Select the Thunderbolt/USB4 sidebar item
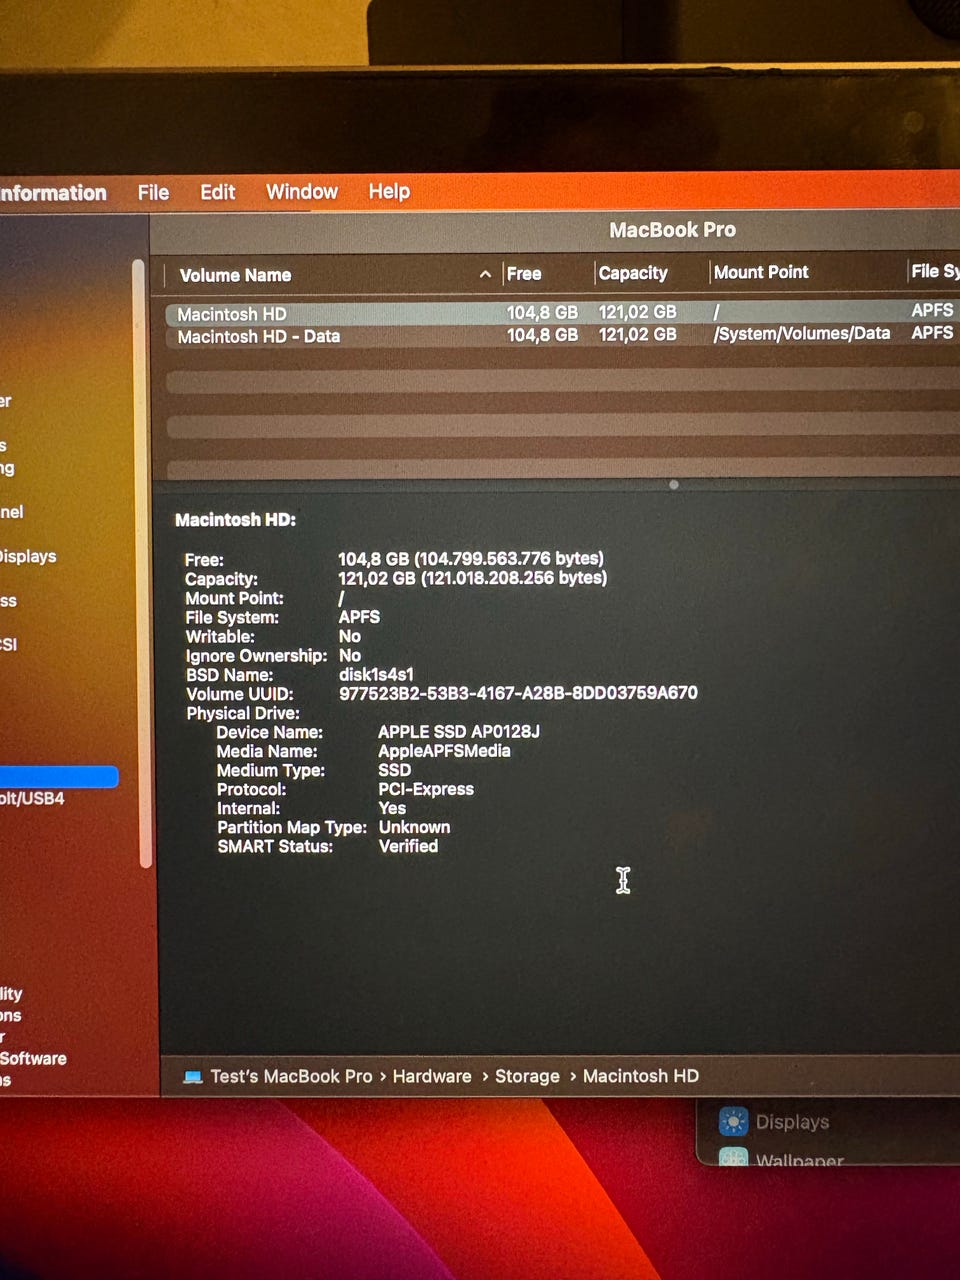Viewport: 960px width, 1280px height. pos(32,798)
